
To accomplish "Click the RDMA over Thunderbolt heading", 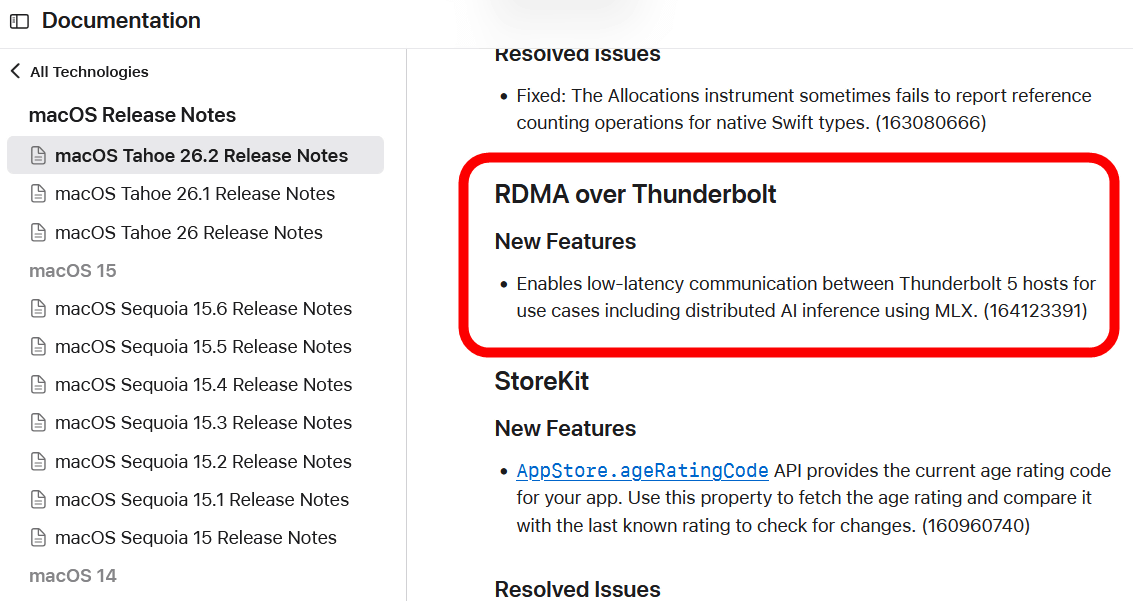I will (635, 194).
